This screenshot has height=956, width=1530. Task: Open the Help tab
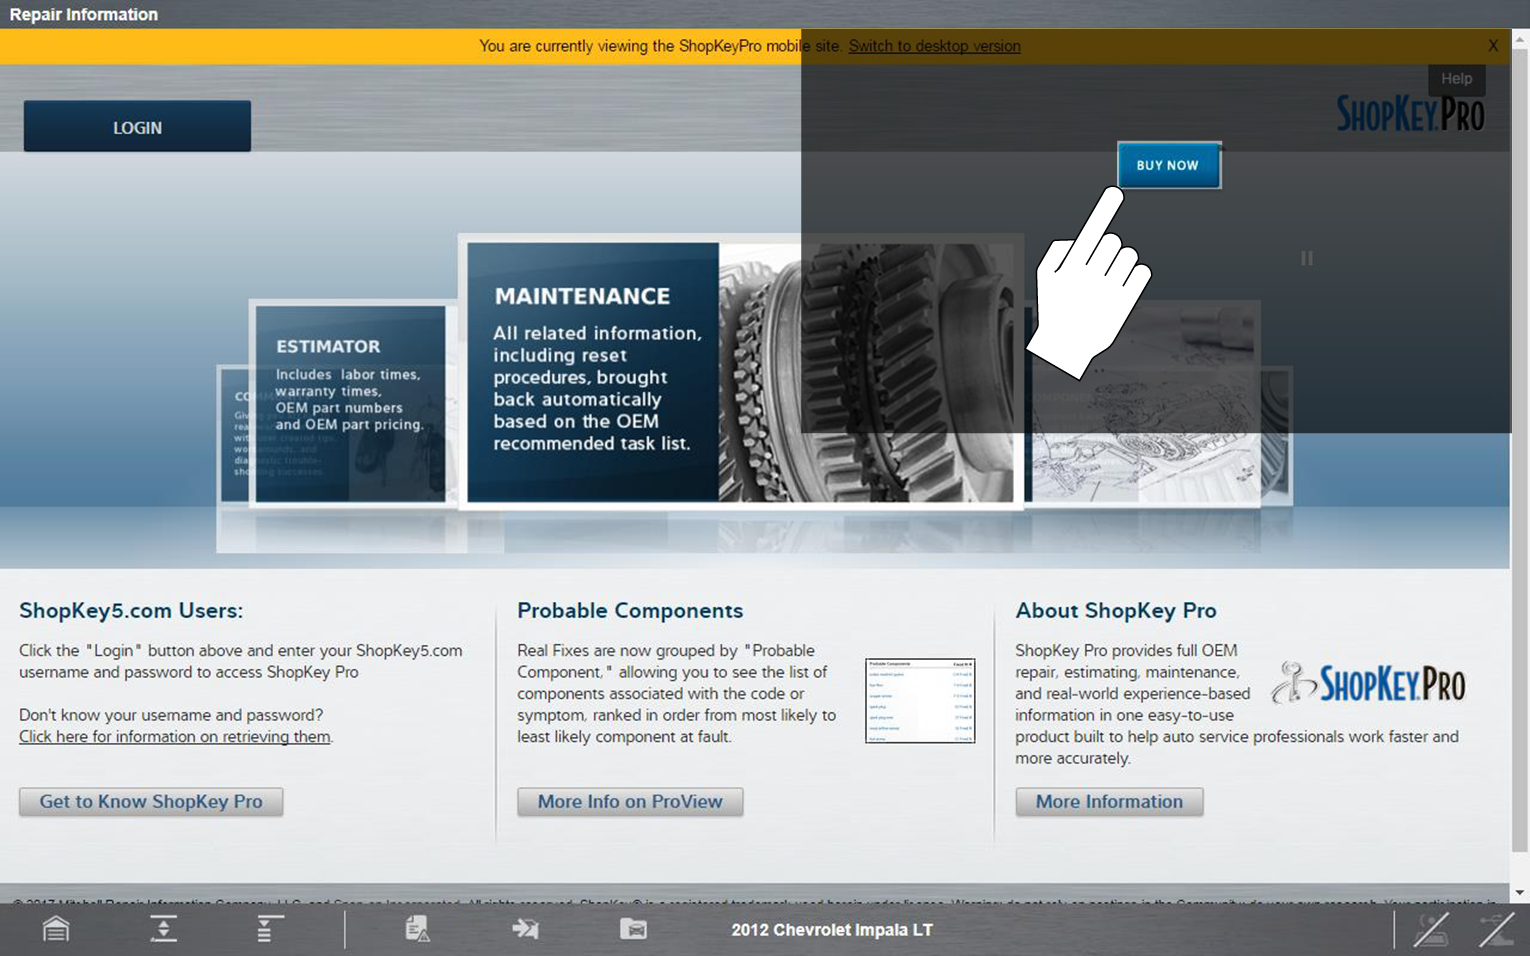click(x=1456, y=79)
